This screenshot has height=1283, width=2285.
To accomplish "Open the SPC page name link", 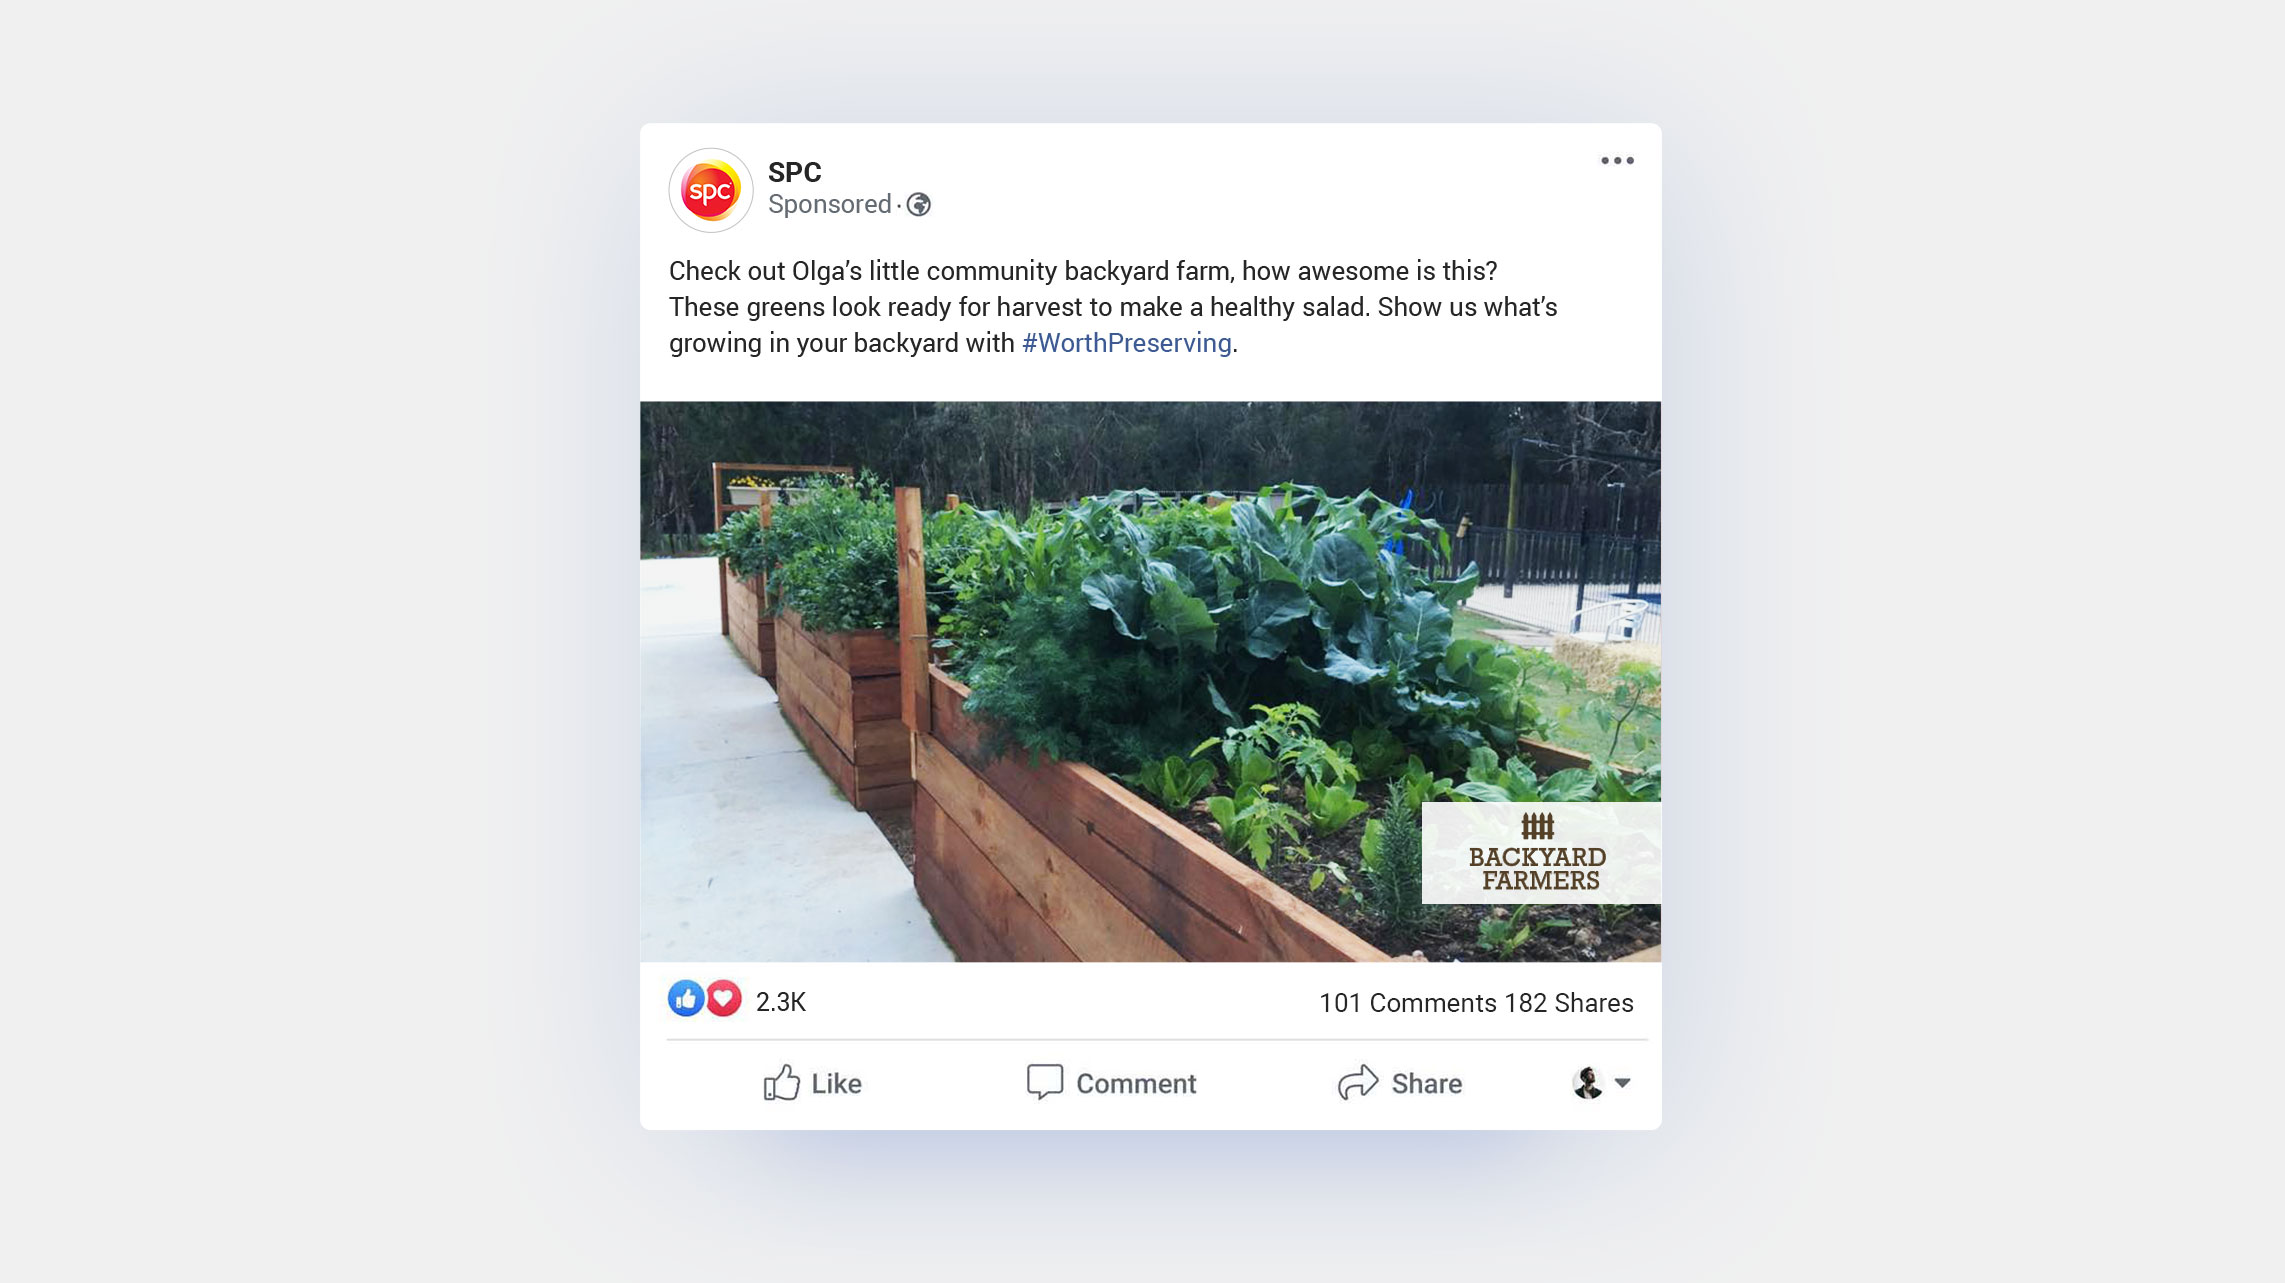I will point(795,173).
